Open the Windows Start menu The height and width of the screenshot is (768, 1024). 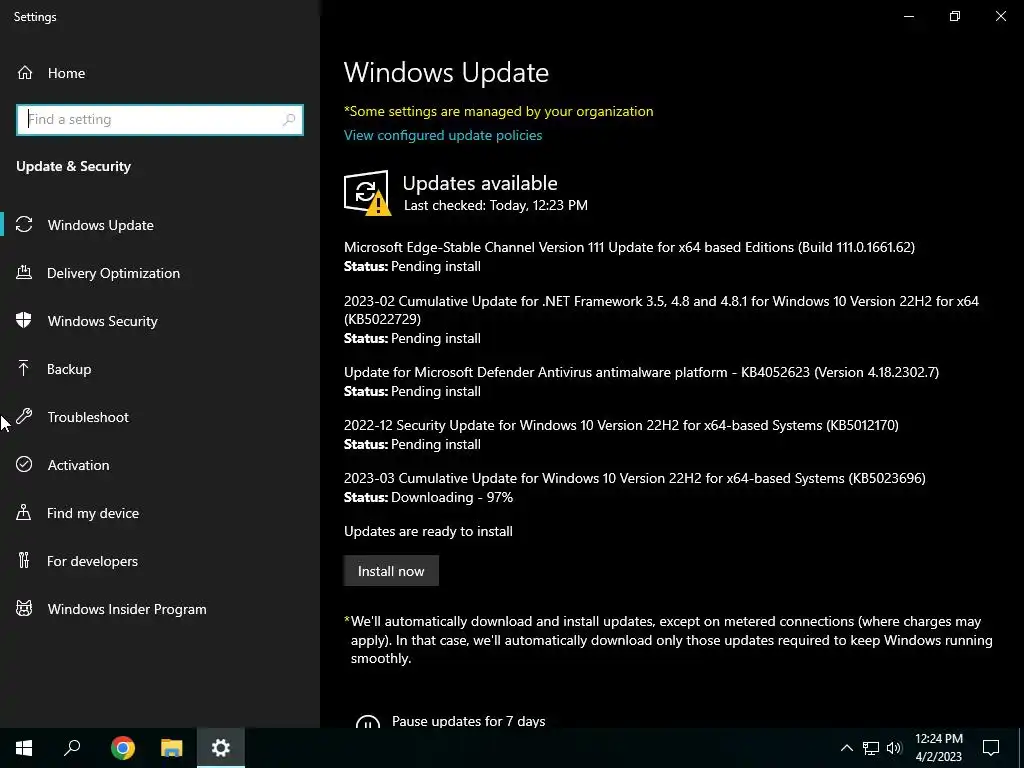(x=24, y=748)
